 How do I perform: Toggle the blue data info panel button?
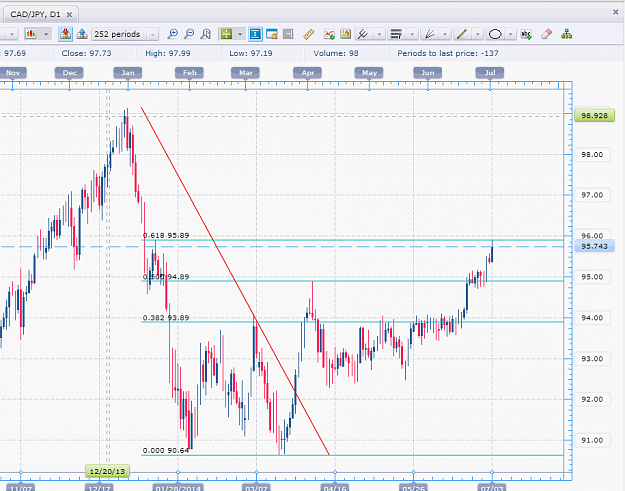[255, 34]
